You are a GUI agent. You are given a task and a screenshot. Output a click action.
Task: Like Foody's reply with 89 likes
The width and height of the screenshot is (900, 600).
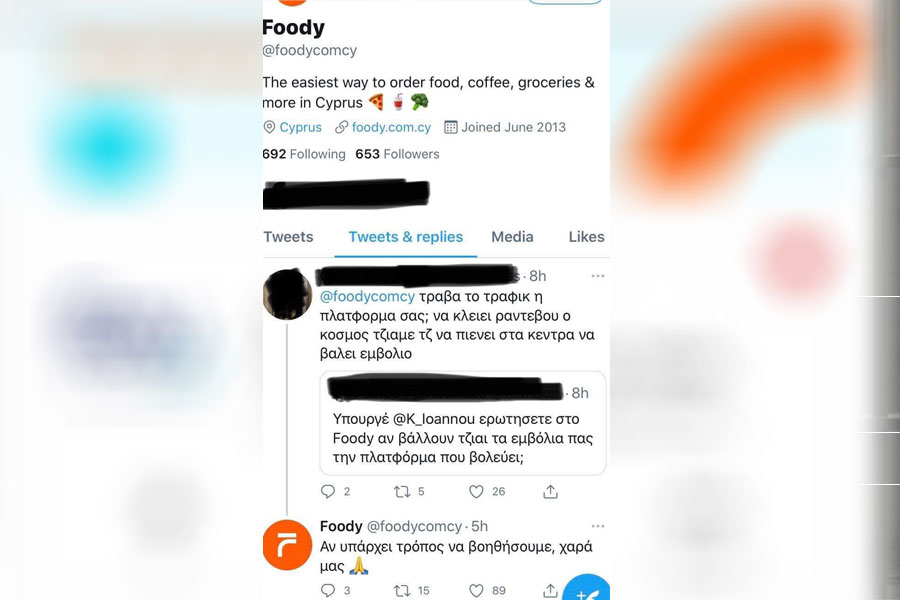click(476, 590)
